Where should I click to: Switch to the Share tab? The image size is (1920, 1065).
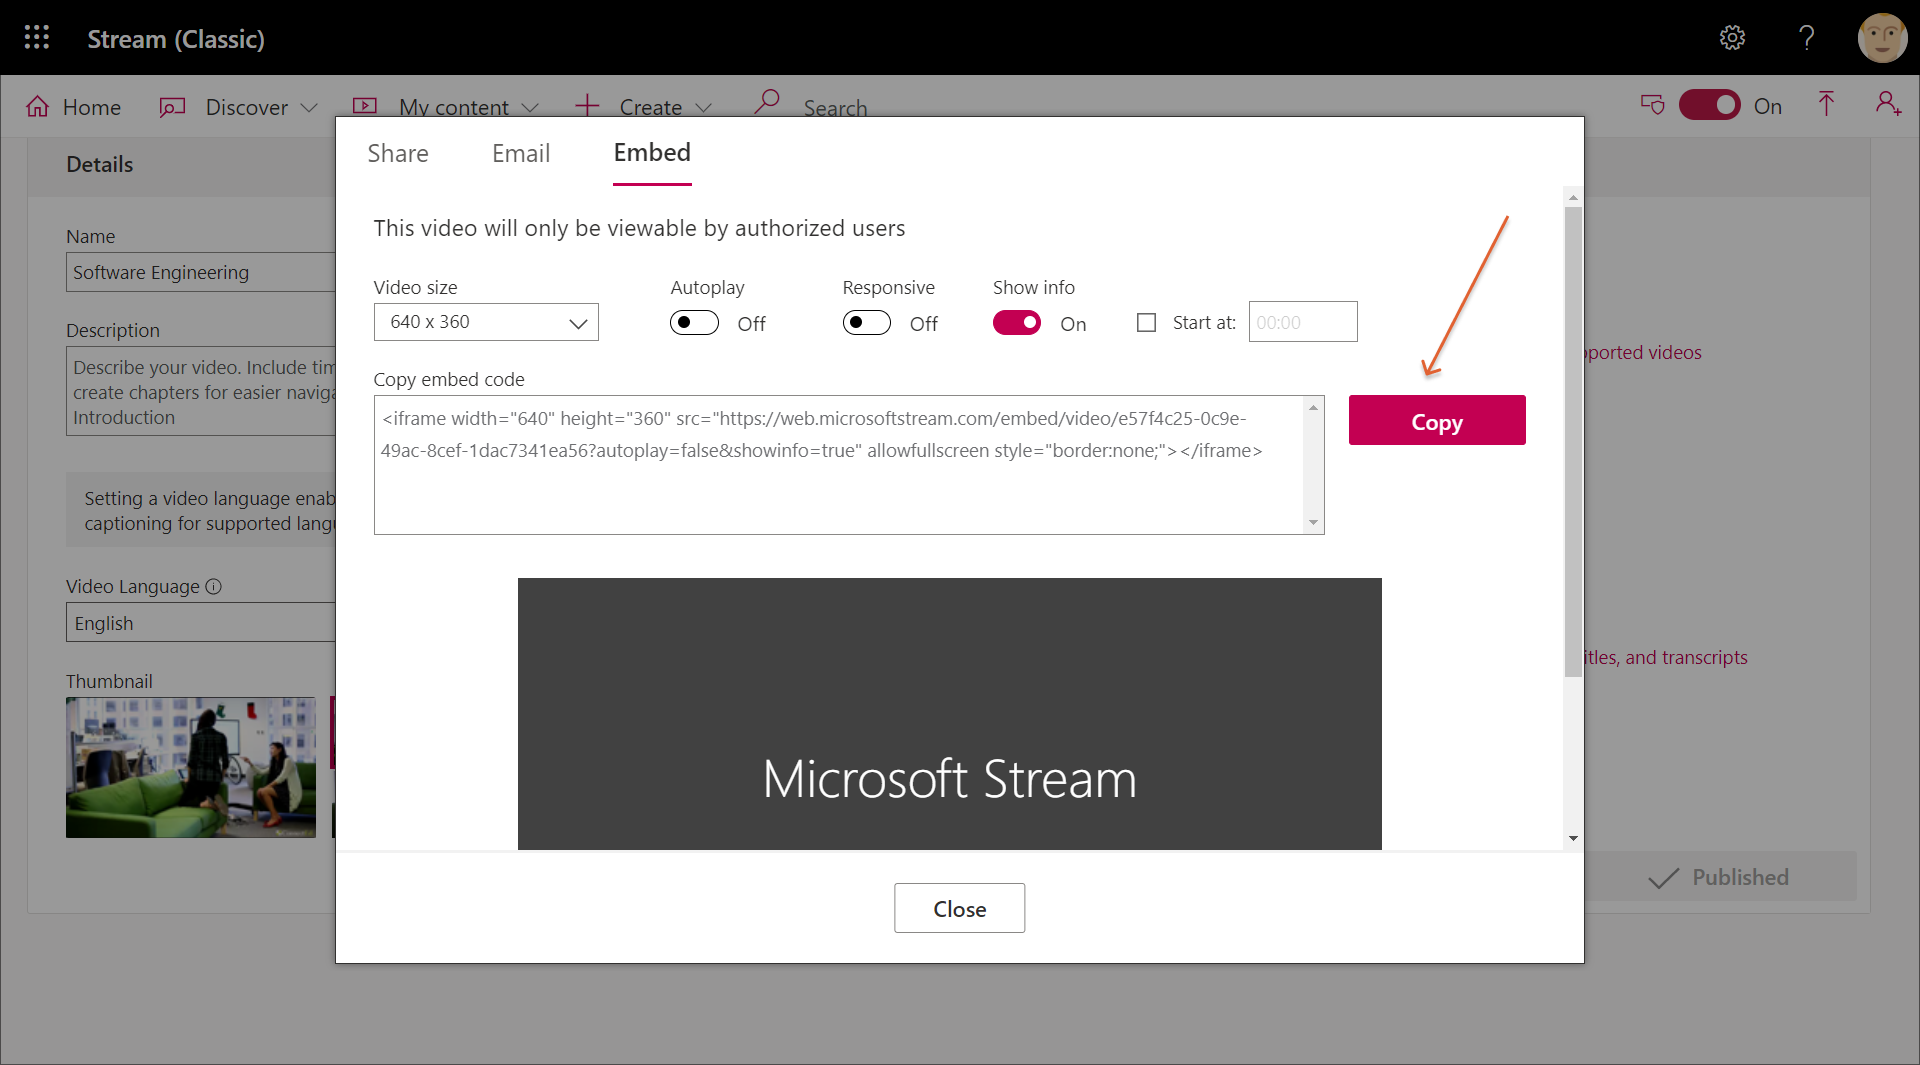[397, 153]
